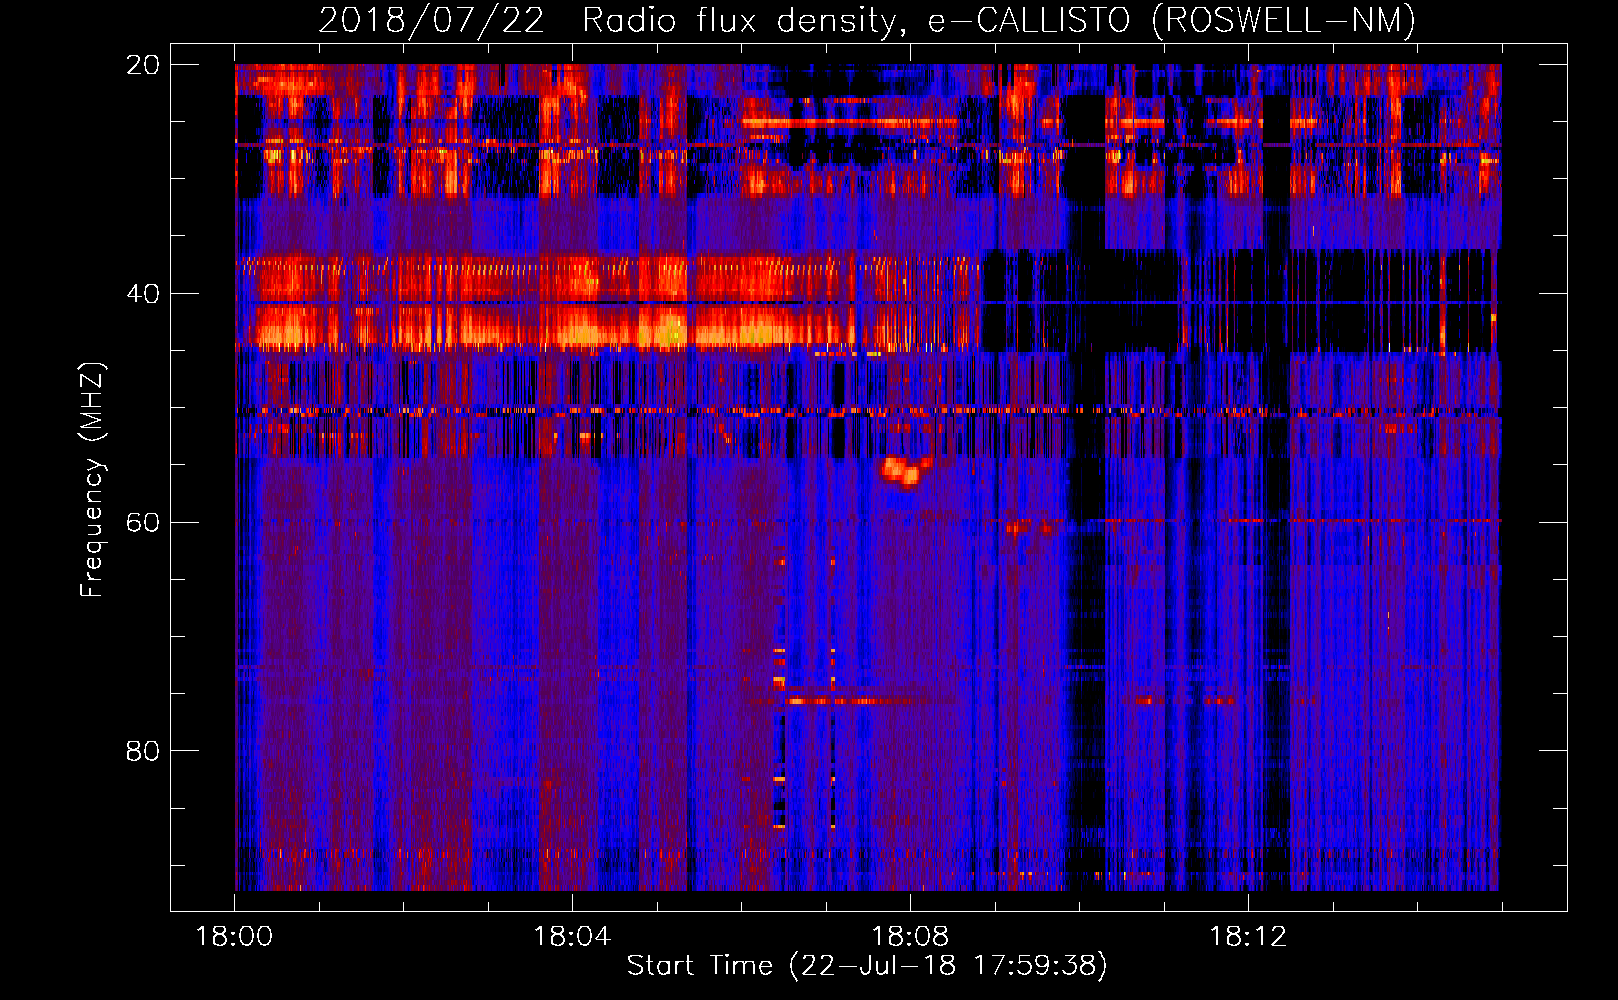Click the 80 frequency tick label
This screenshot has width=1618, height=1000.
point(142,751)
